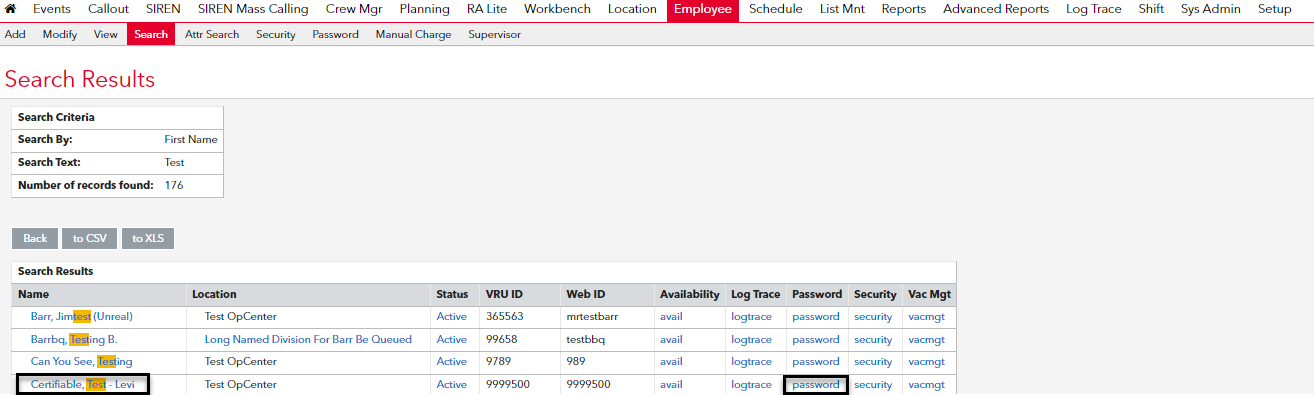Viewport: 1314px width, 395px height.
Task: Open security link for Certifiable row
Action: [x=873, y=385]
